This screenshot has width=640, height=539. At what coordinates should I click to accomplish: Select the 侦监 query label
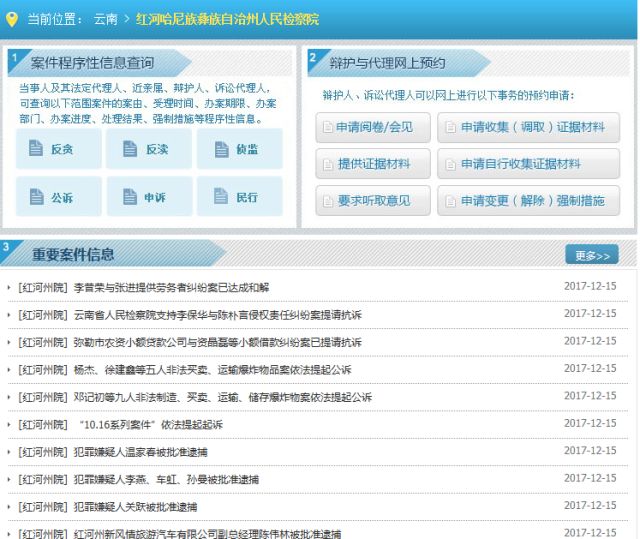click(247, 149)
